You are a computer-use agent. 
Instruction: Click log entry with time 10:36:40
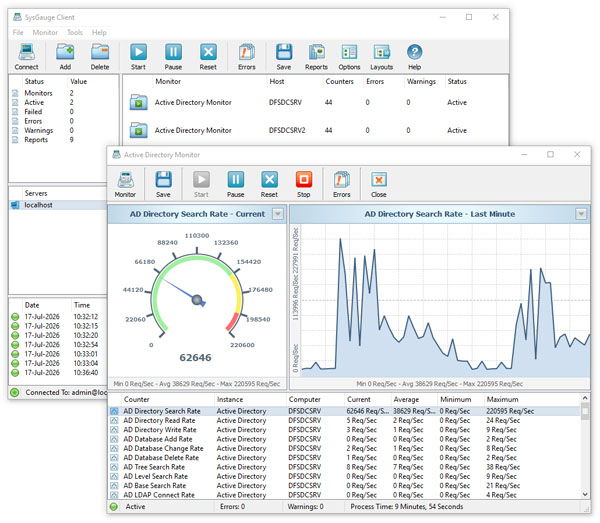point(58,373)
